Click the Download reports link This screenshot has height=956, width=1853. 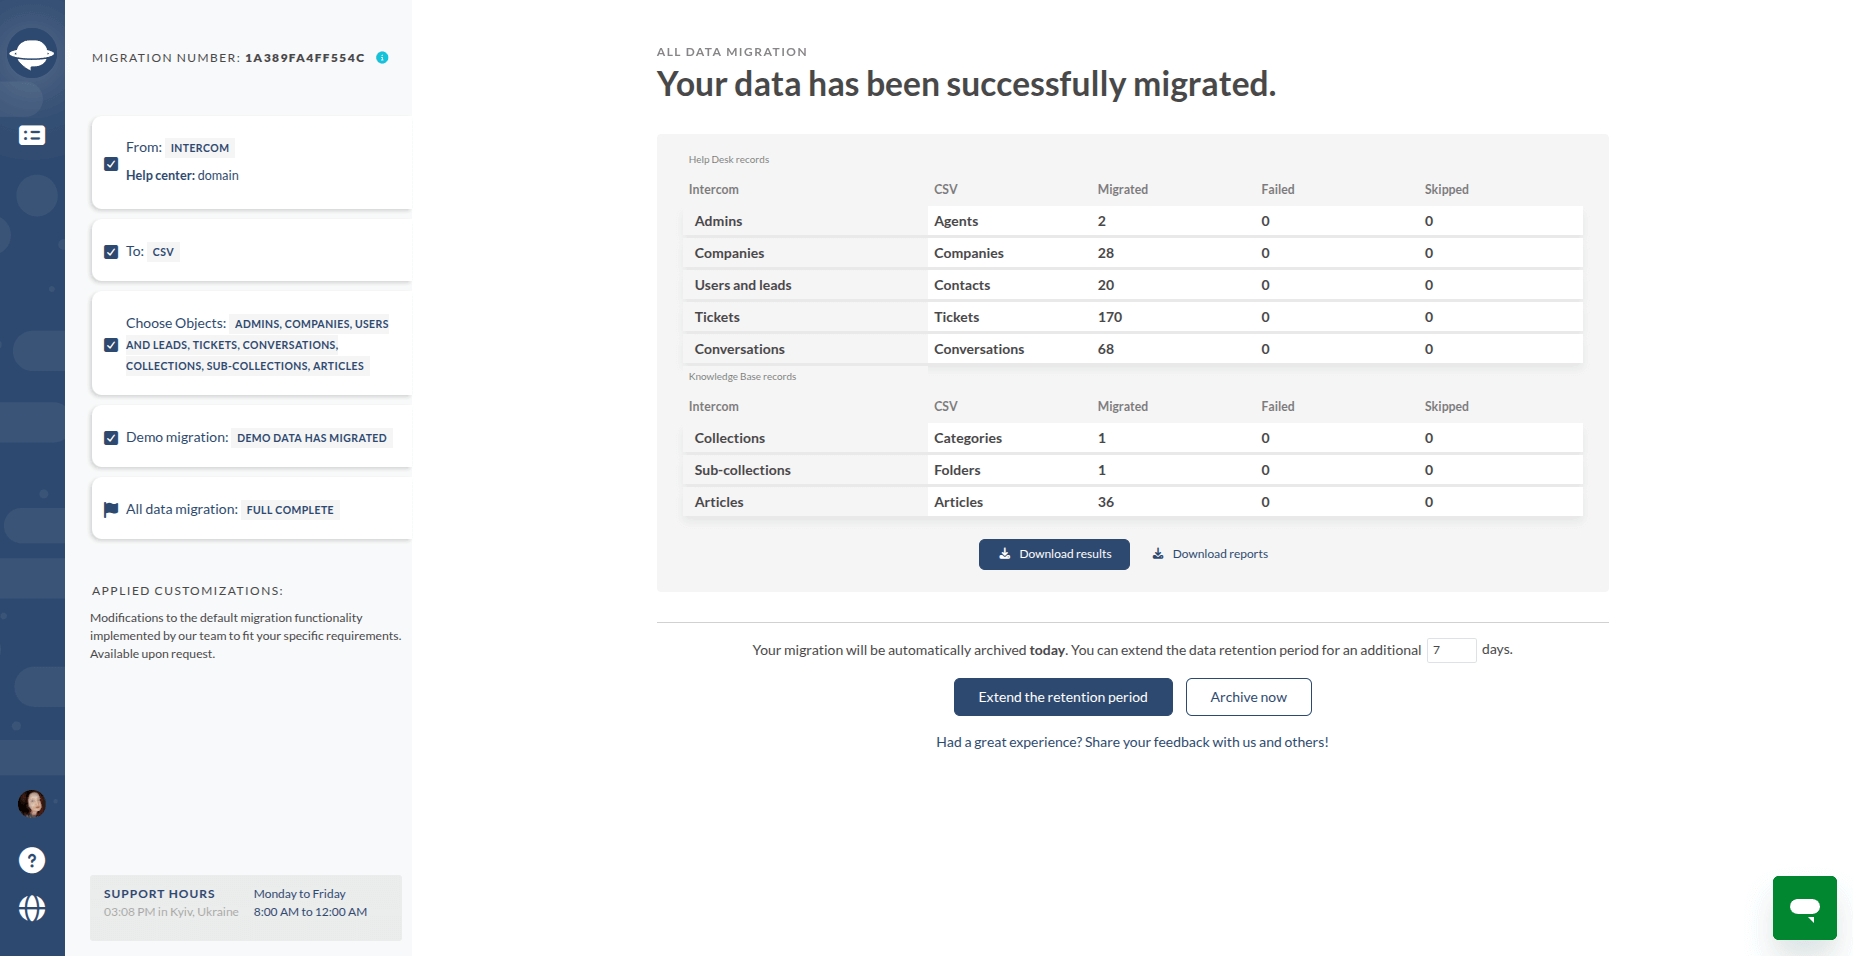(x=1220, y=553)
